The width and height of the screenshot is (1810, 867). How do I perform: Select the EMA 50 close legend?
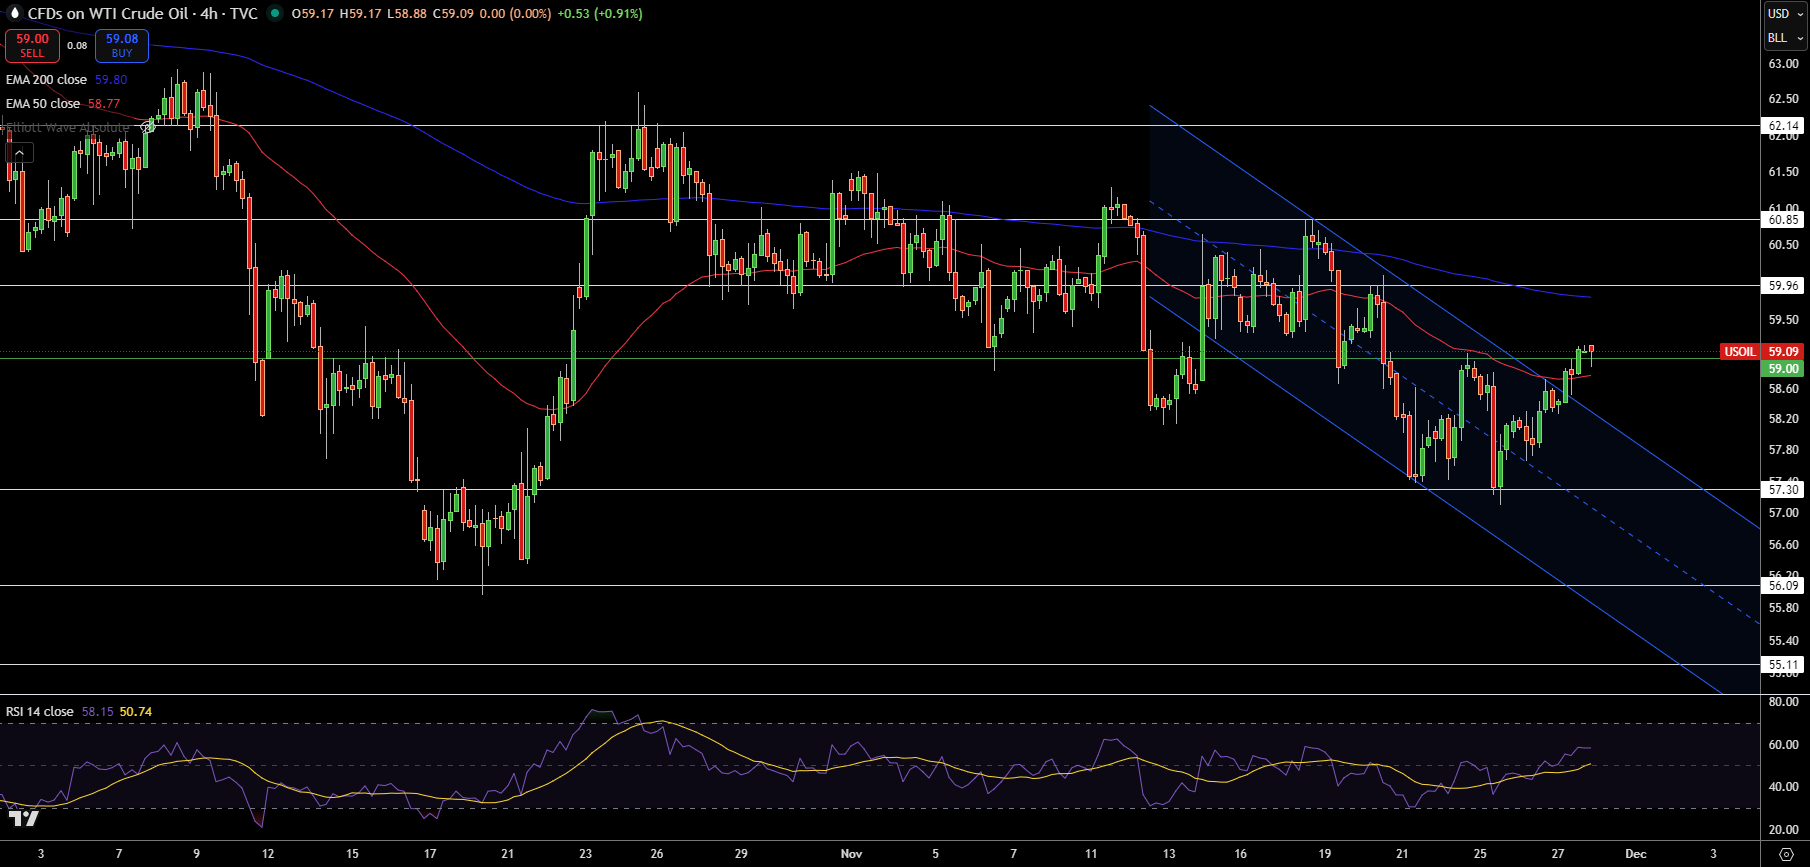[x=43, y=104]
